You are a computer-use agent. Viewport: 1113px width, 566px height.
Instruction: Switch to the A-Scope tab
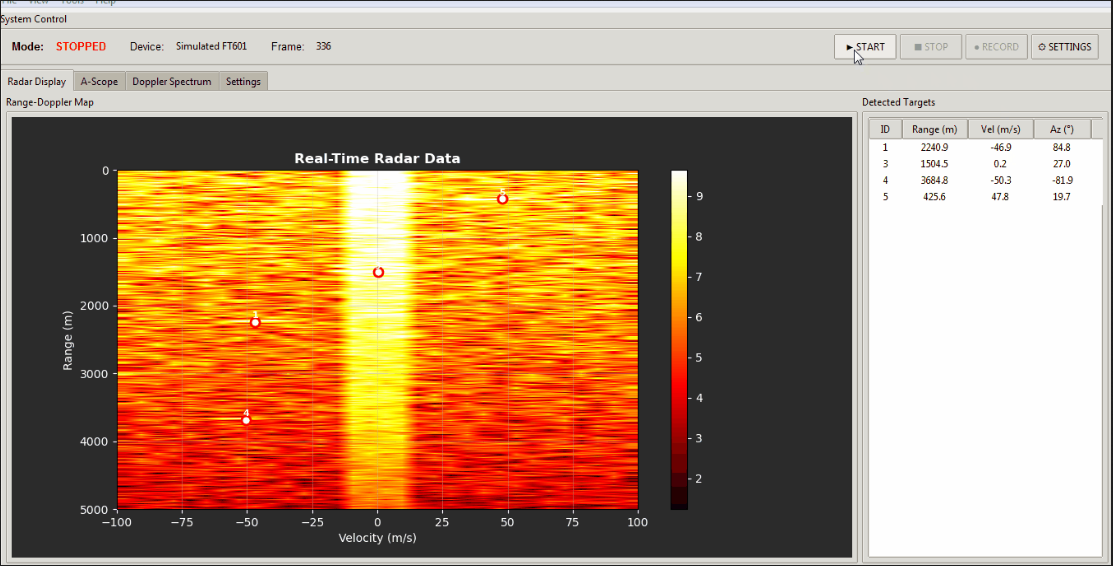point(99,81)
